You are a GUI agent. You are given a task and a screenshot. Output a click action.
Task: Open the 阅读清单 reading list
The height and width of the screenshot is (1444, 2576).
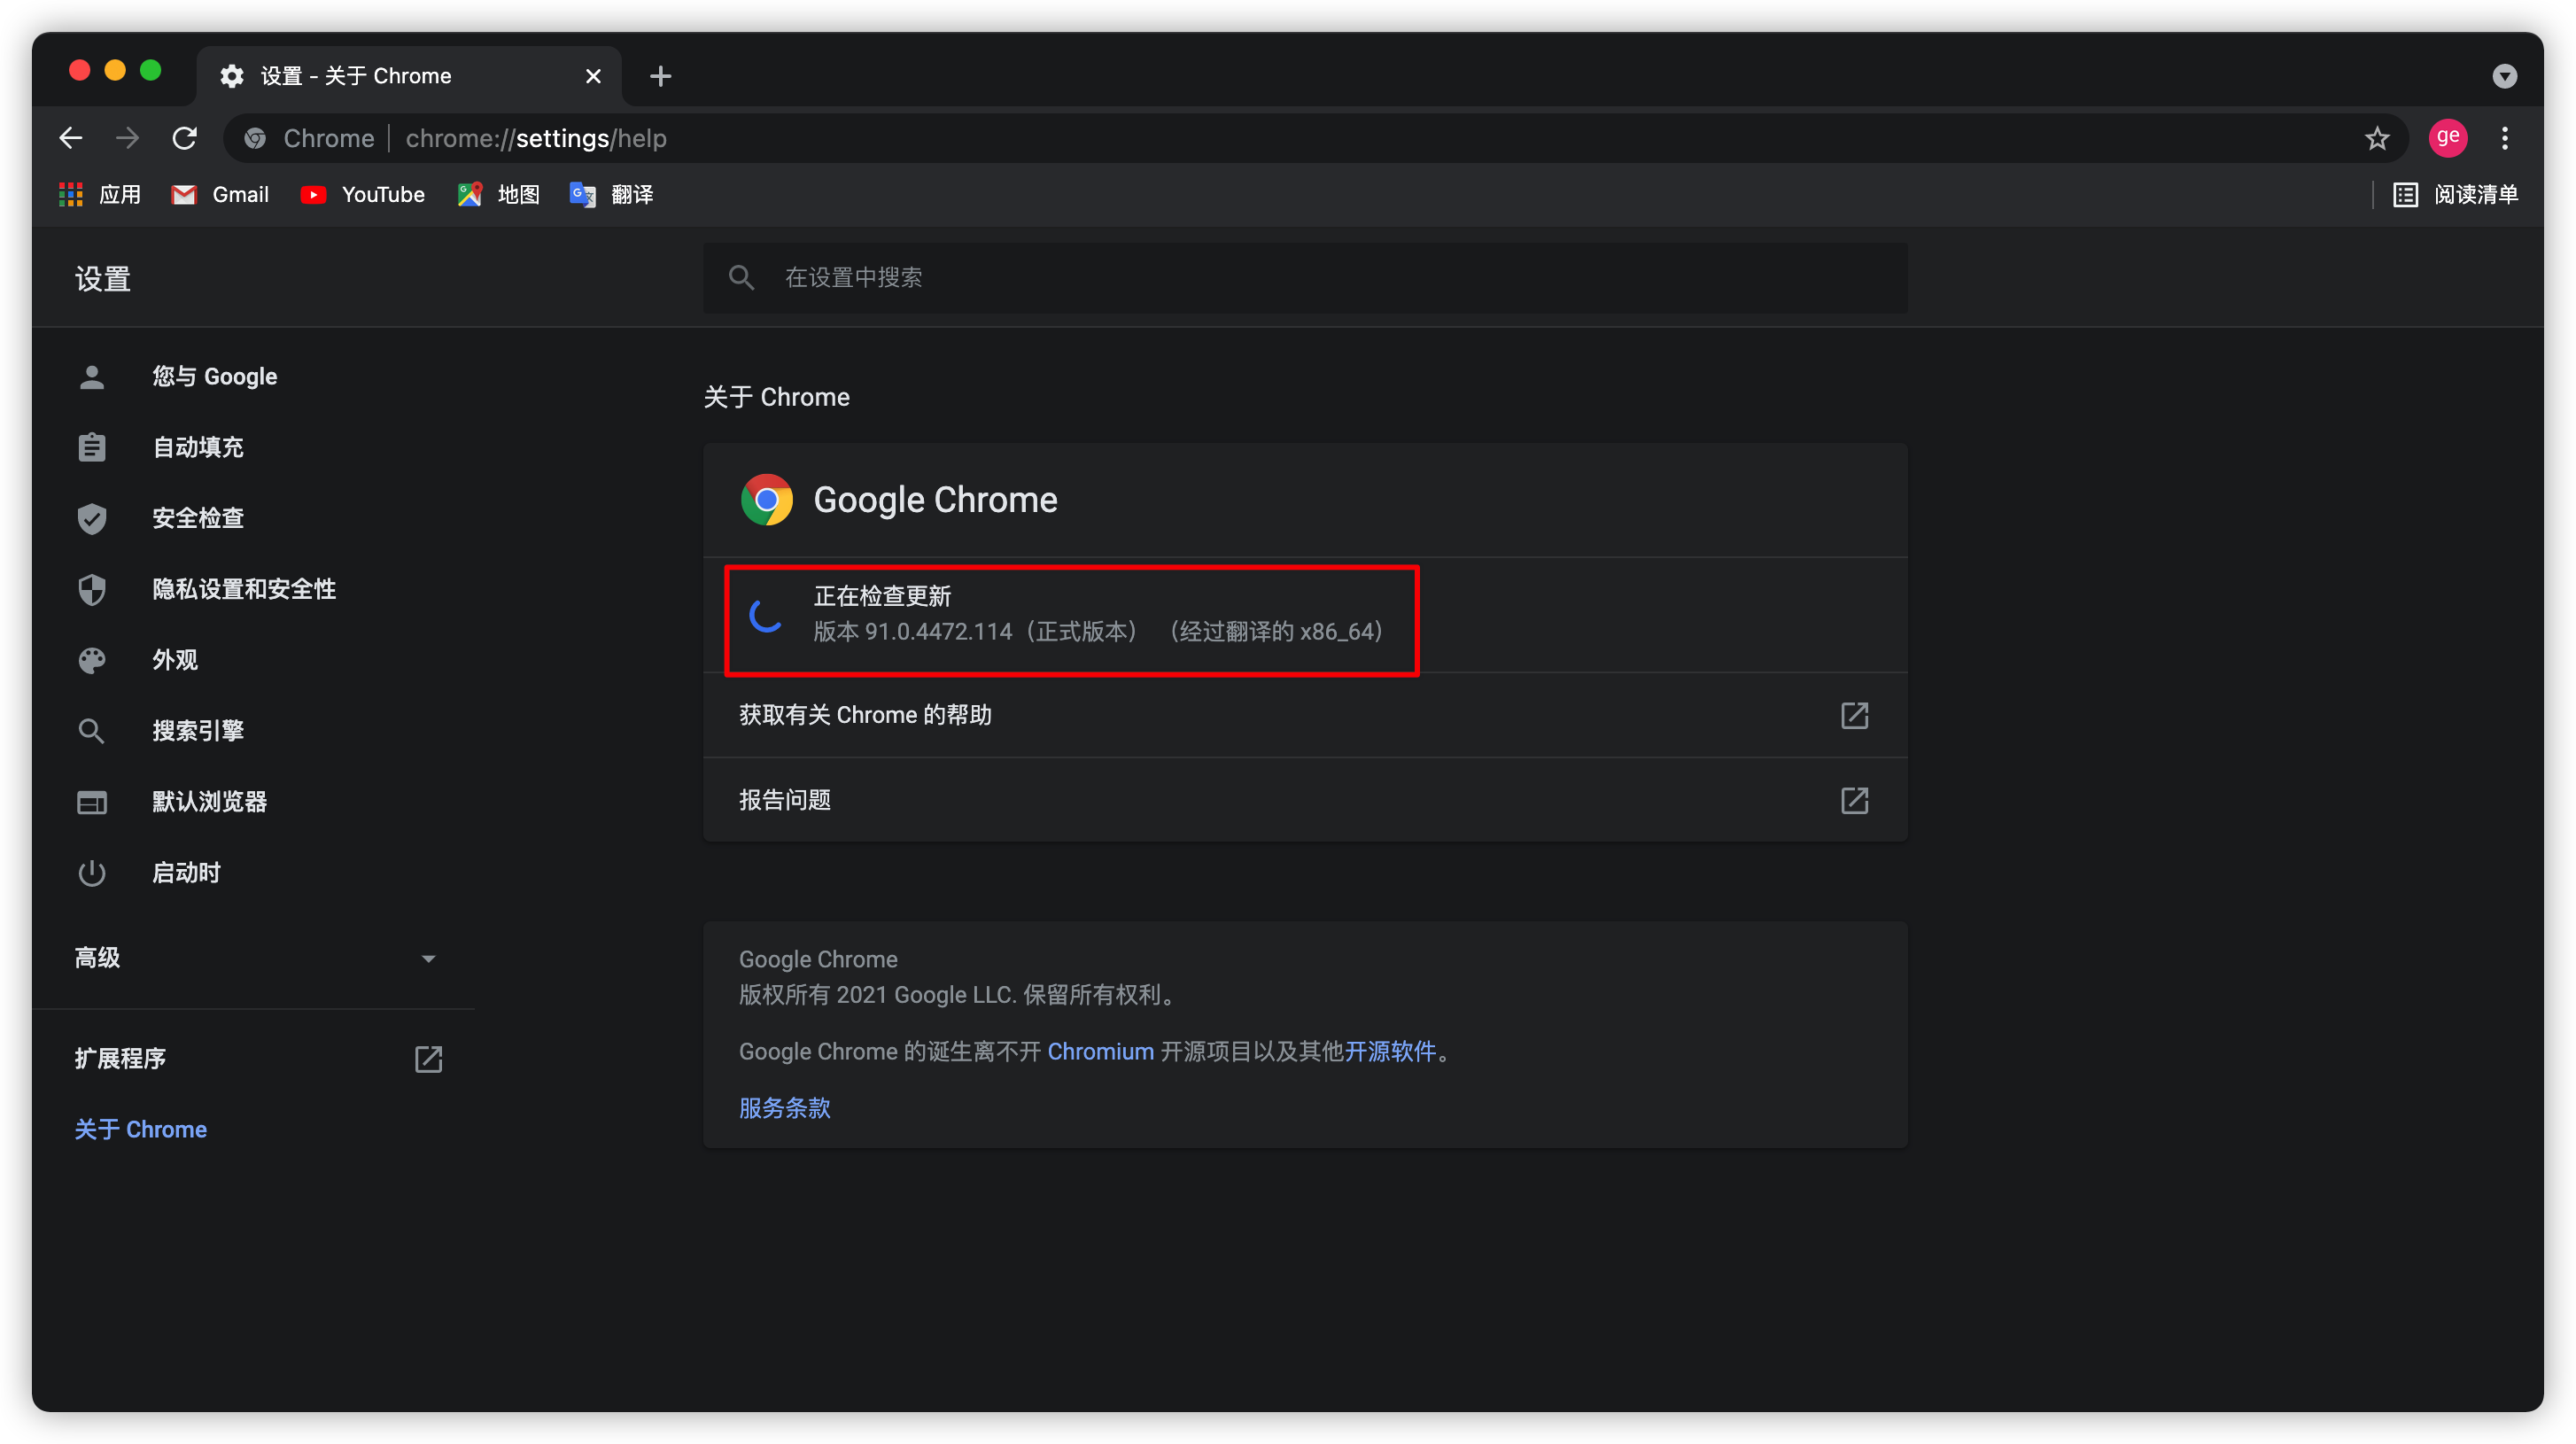2455,194
